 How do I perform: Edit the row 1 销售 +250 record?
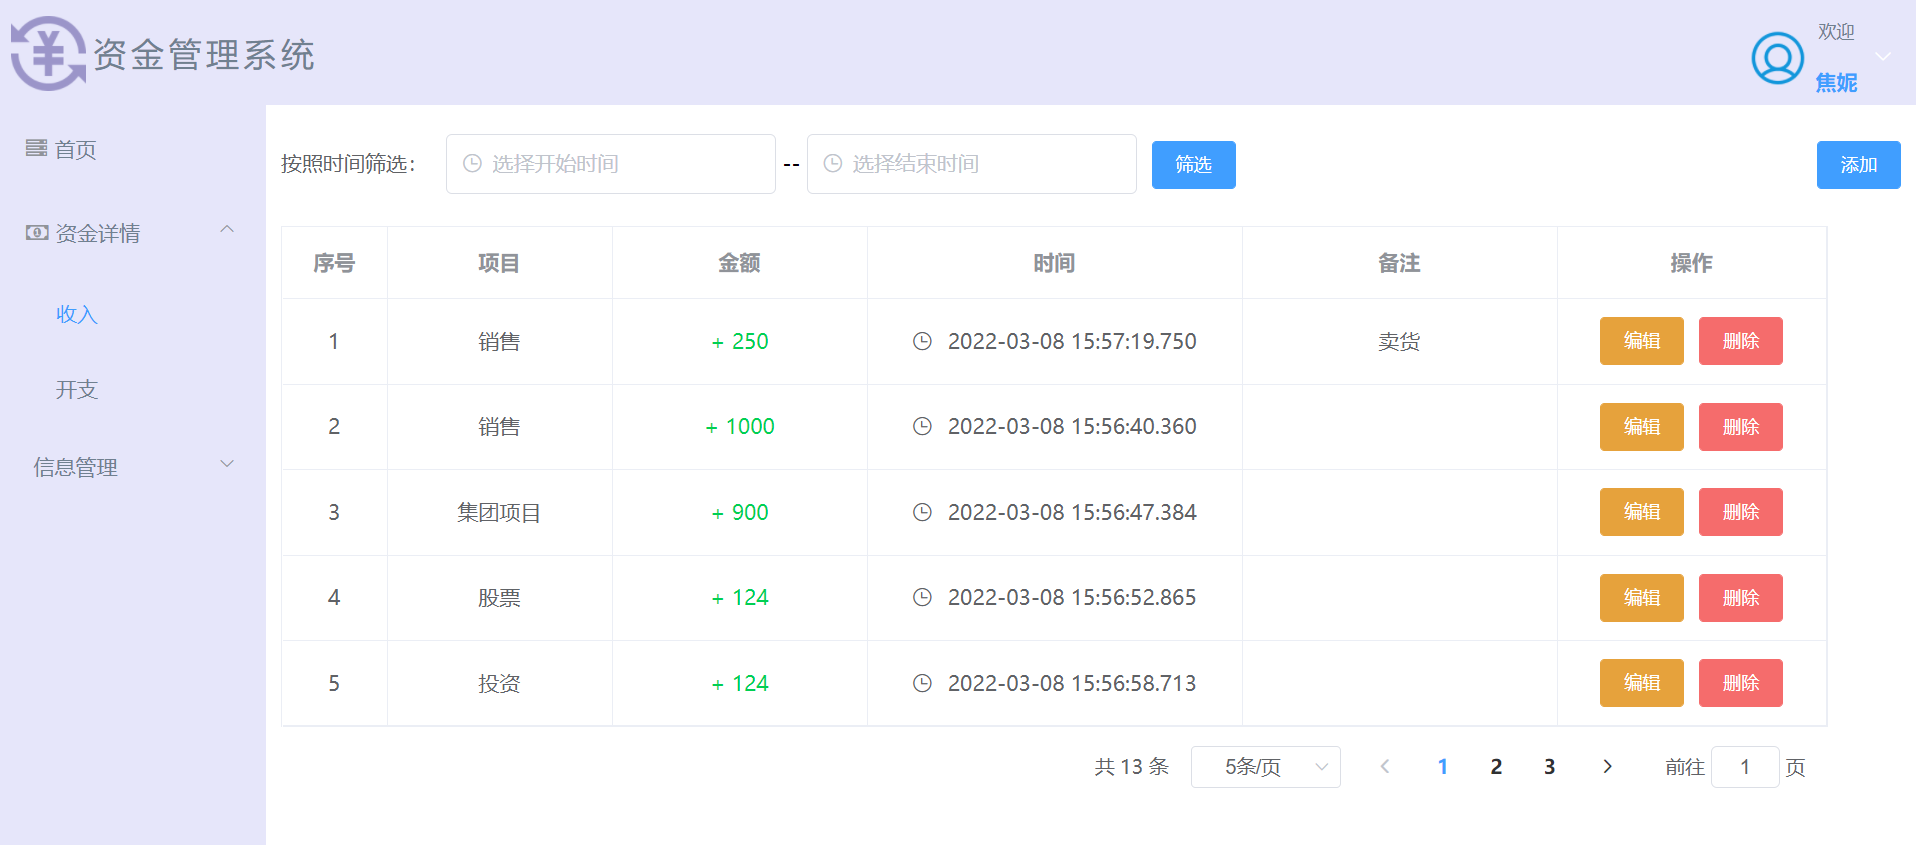point(1641,341)
